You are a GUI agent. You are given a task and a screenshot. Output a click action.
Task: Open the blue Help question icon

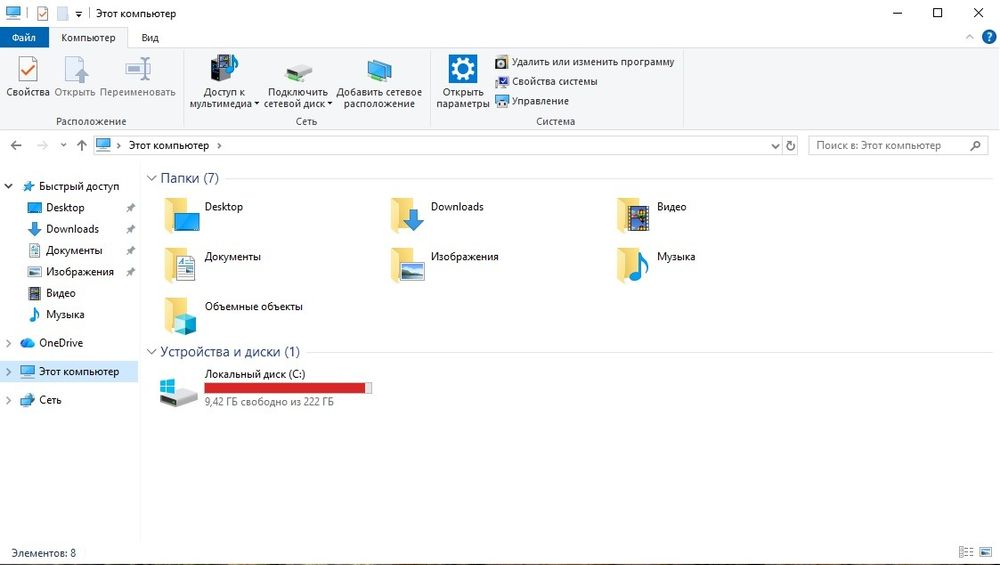click(x=988, y=38)
